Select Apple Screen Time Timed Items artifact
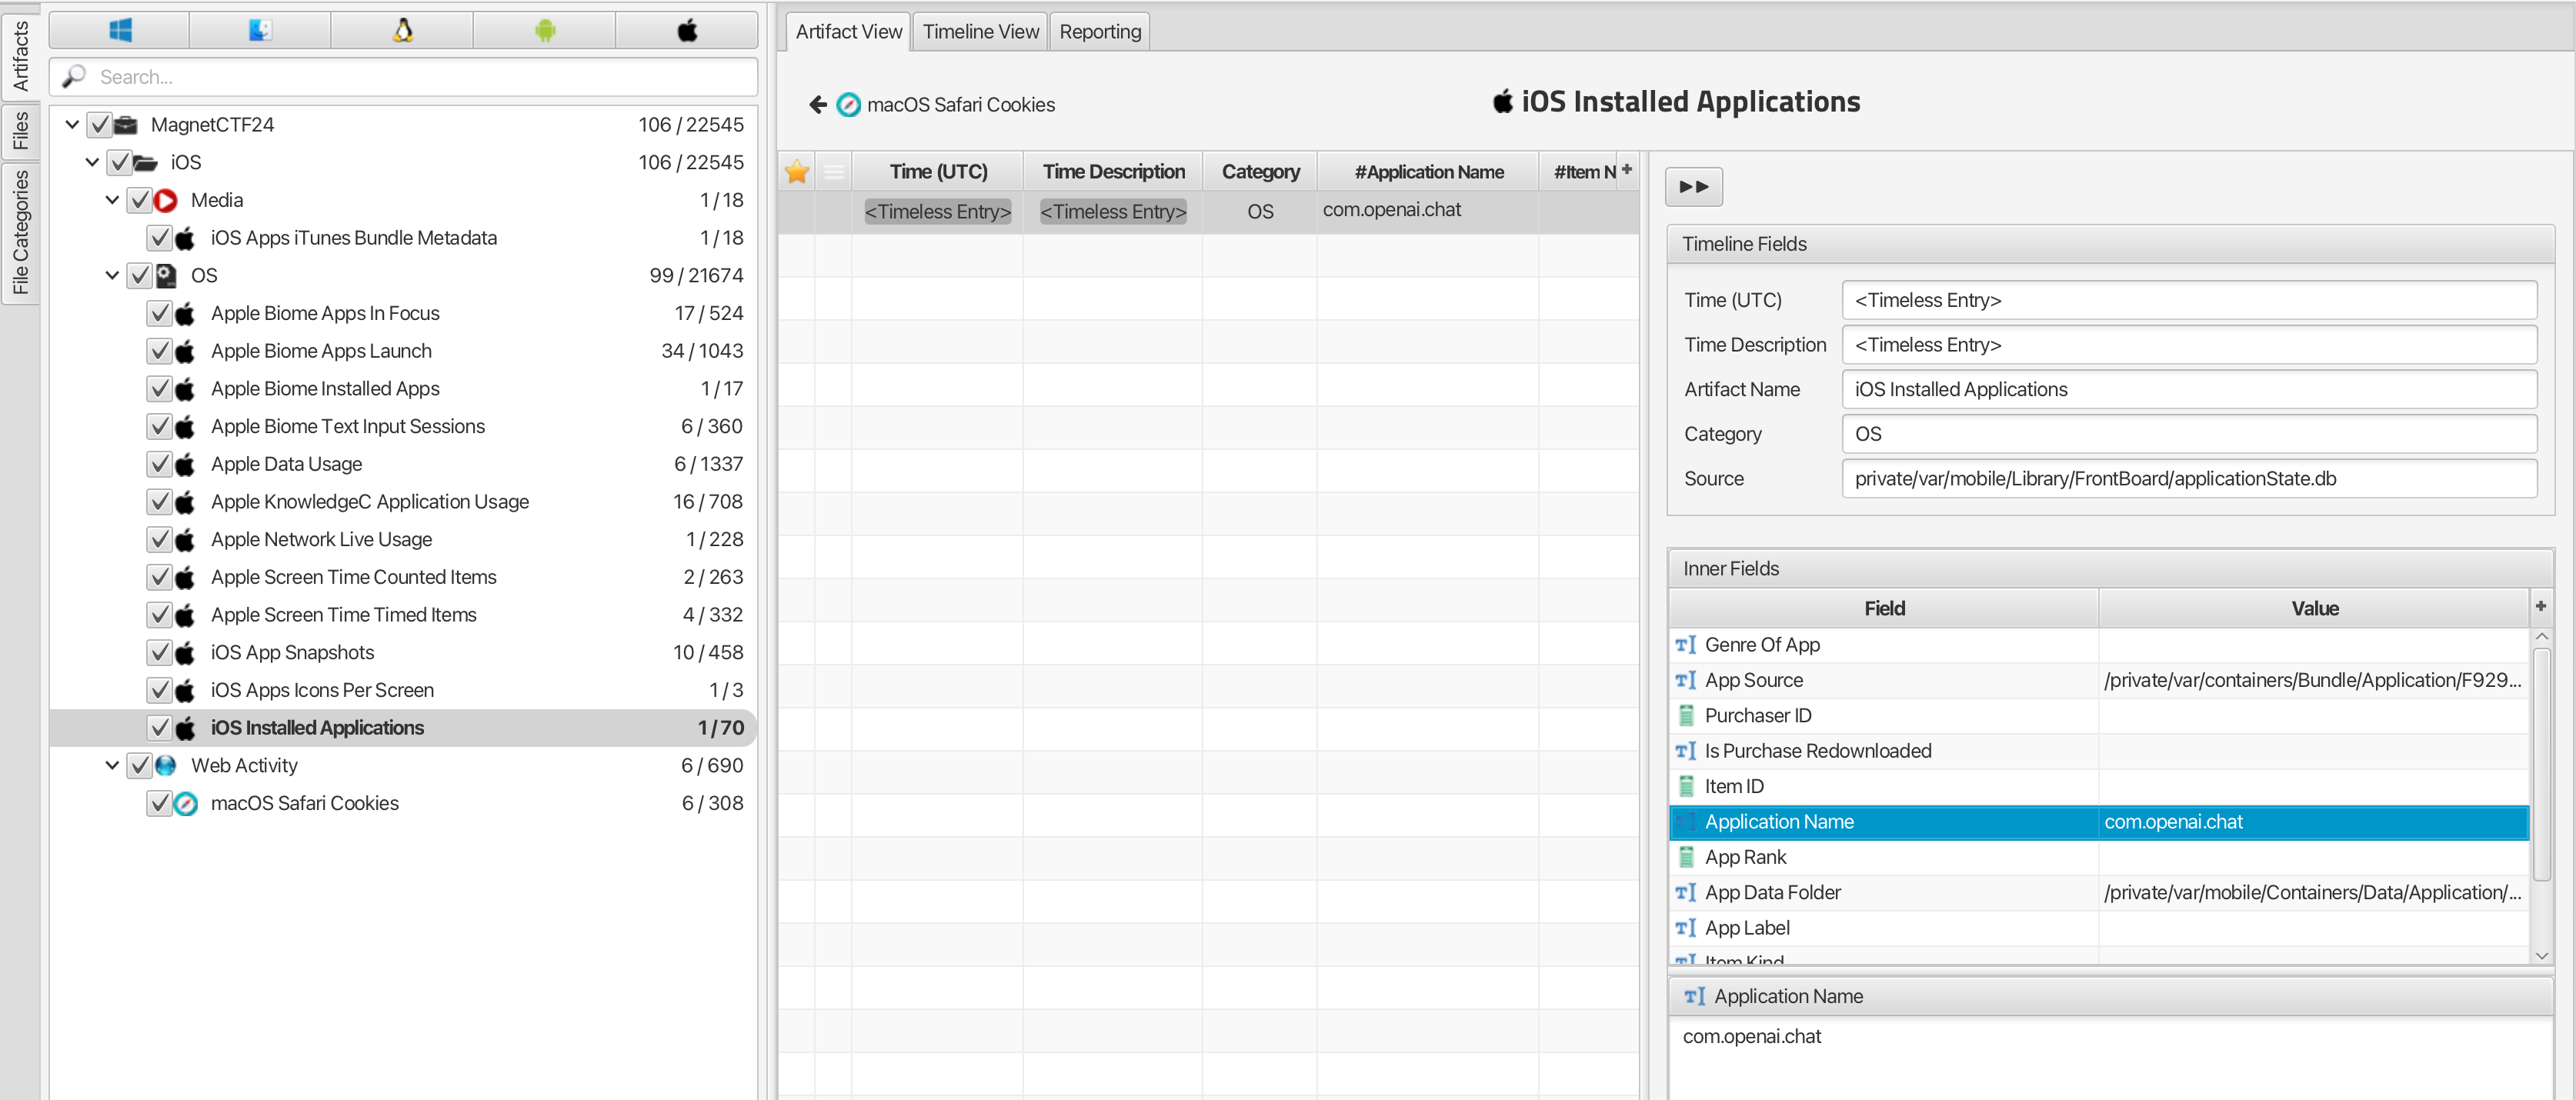The height and width of the screenshot is (1100, 2576). point(403,615)
